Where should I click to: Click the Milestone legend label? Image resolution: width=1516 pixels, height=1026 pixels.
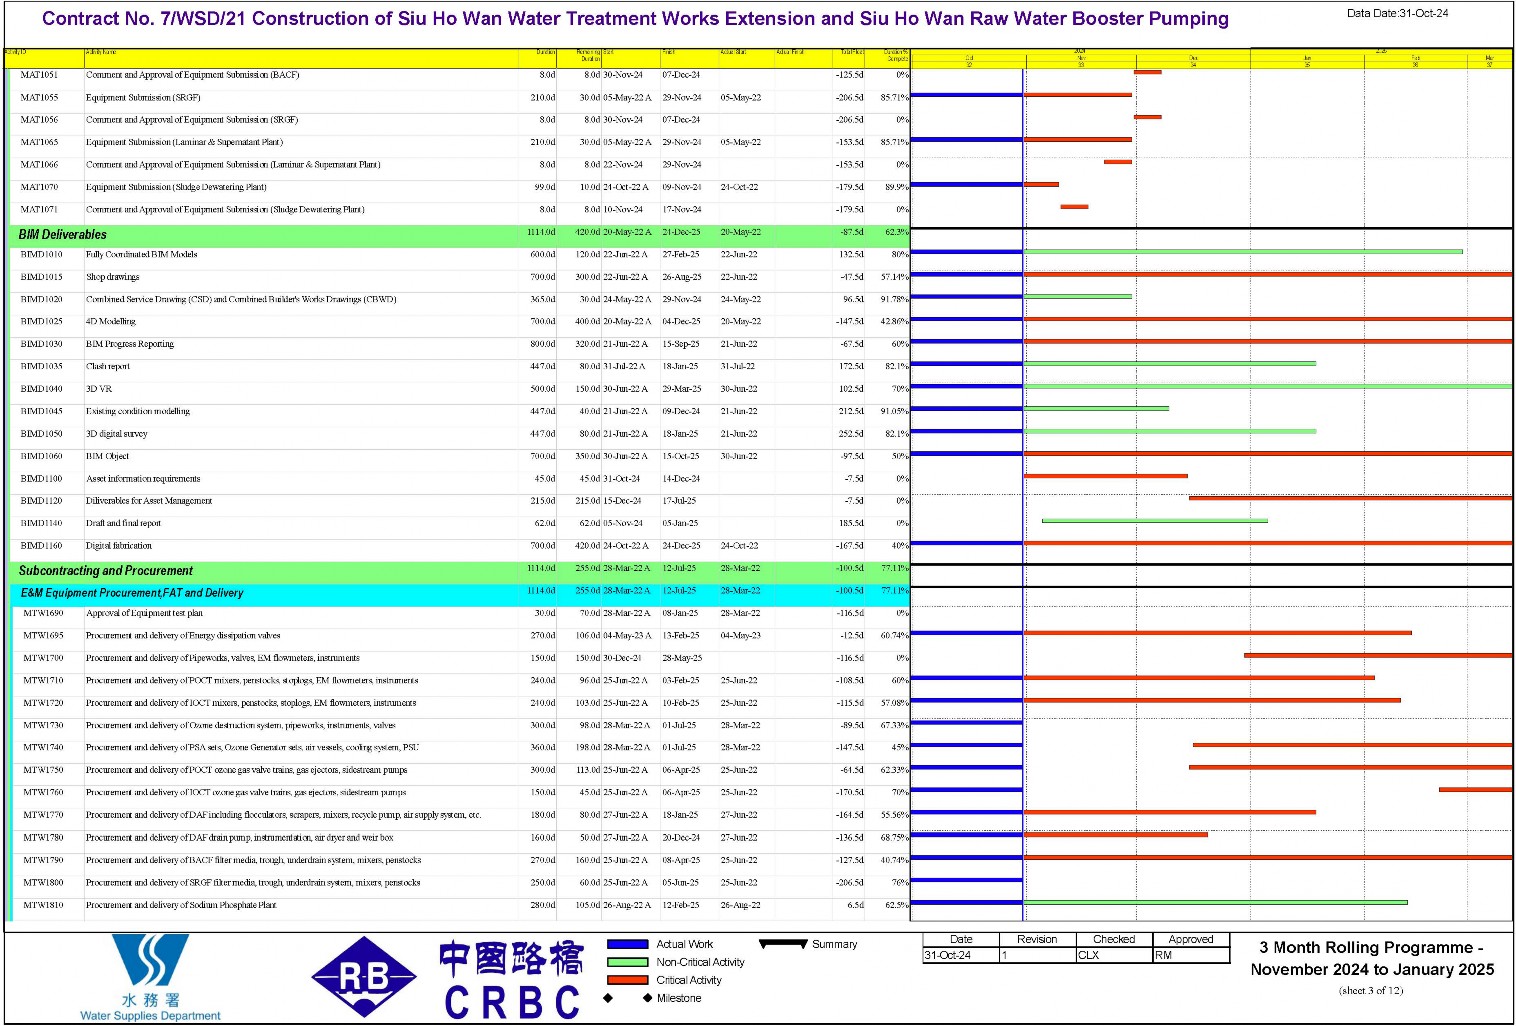pyautogui.click(x=679, y=998)
